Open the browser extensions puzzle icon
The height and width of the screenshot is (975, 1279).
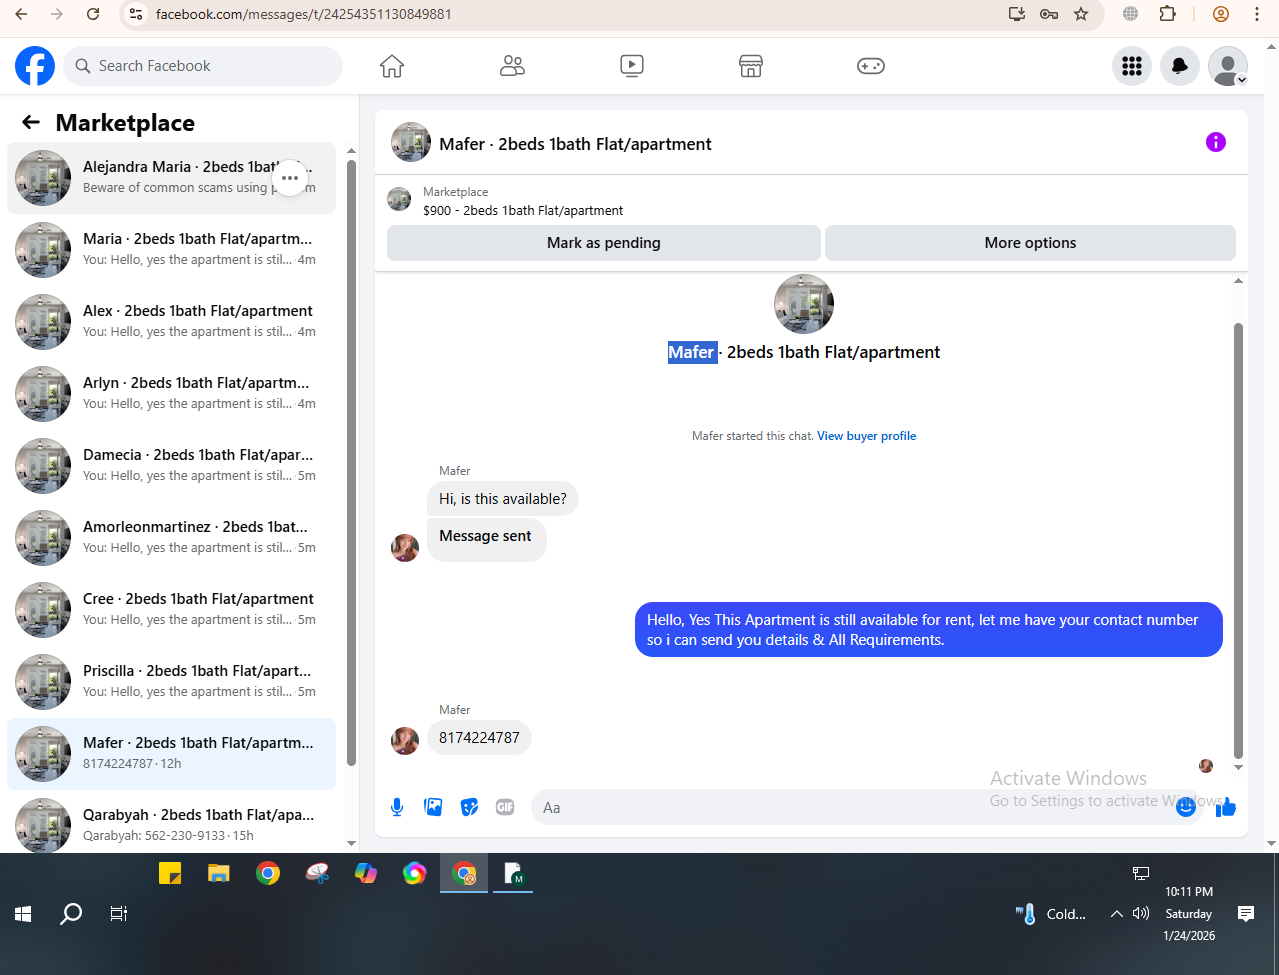tap(1168, 14)
